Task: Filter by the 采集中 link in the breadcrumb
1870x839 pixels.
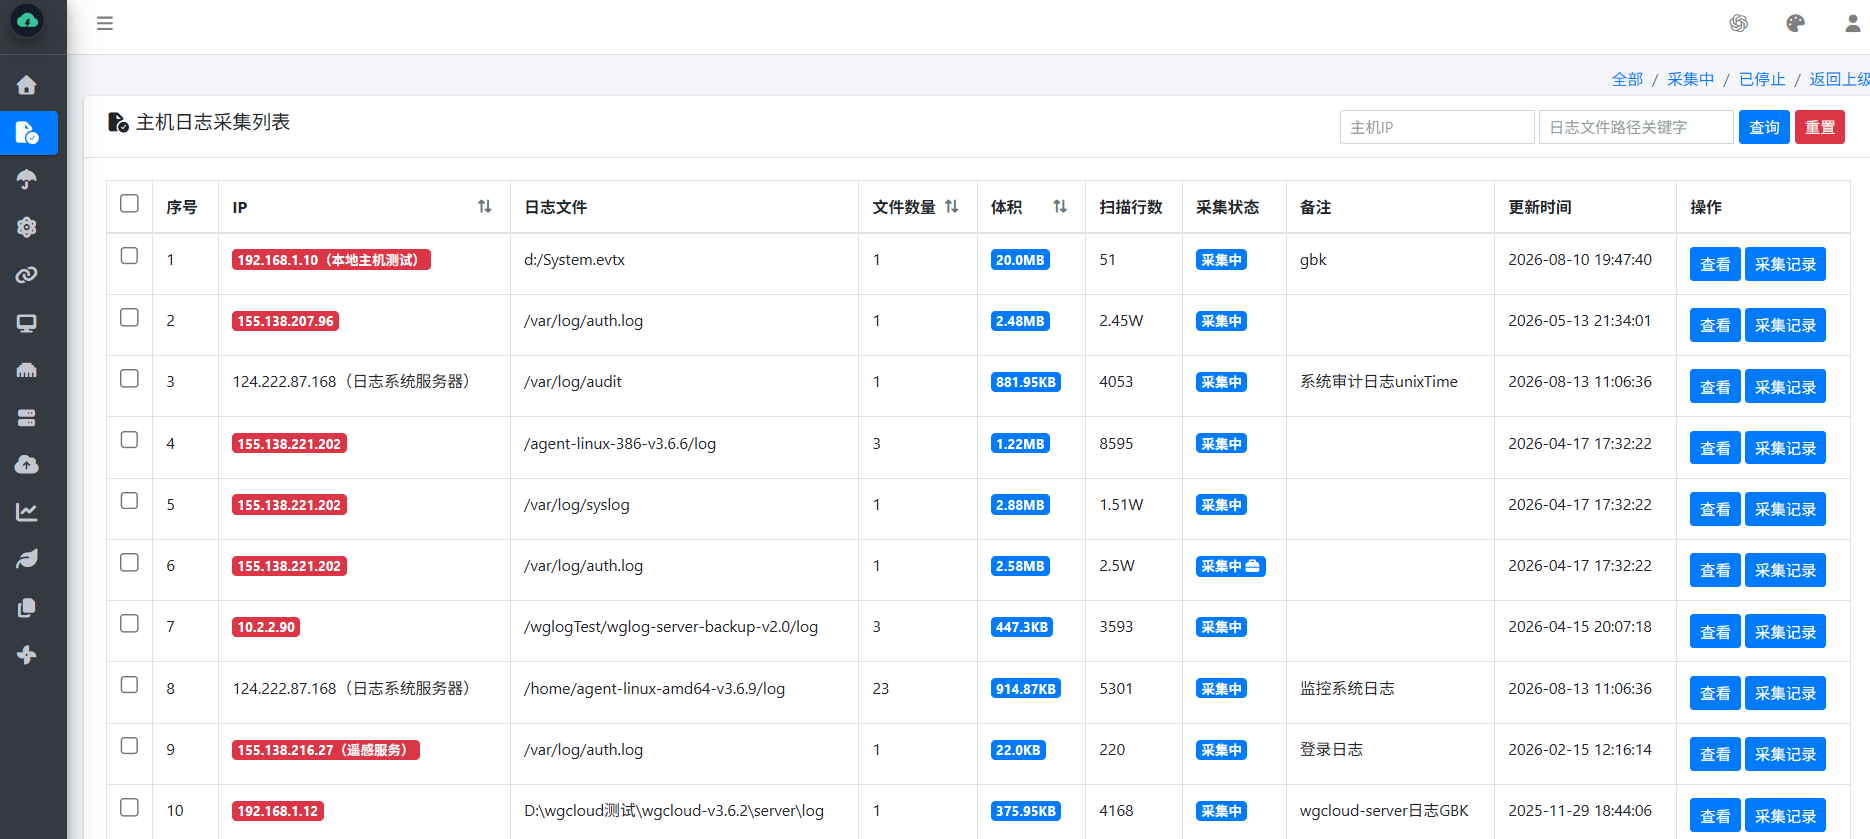Action: coord(1690,79)
